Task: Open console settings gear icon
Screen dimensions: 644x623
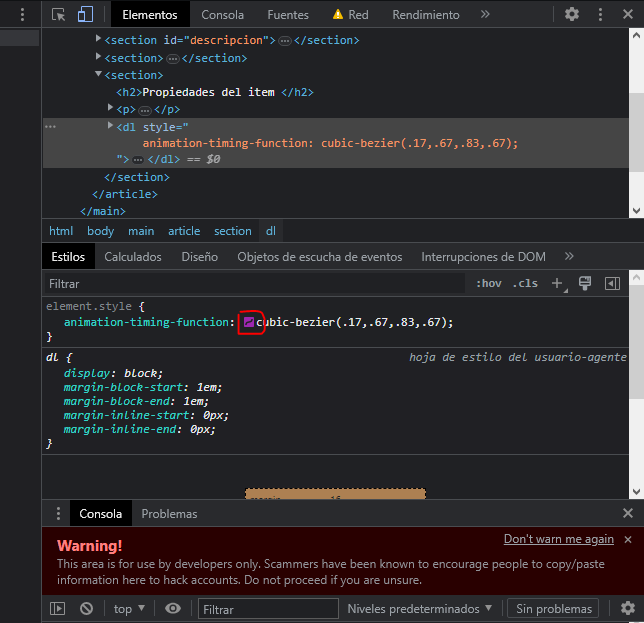Action: click(x=628, y=608)
